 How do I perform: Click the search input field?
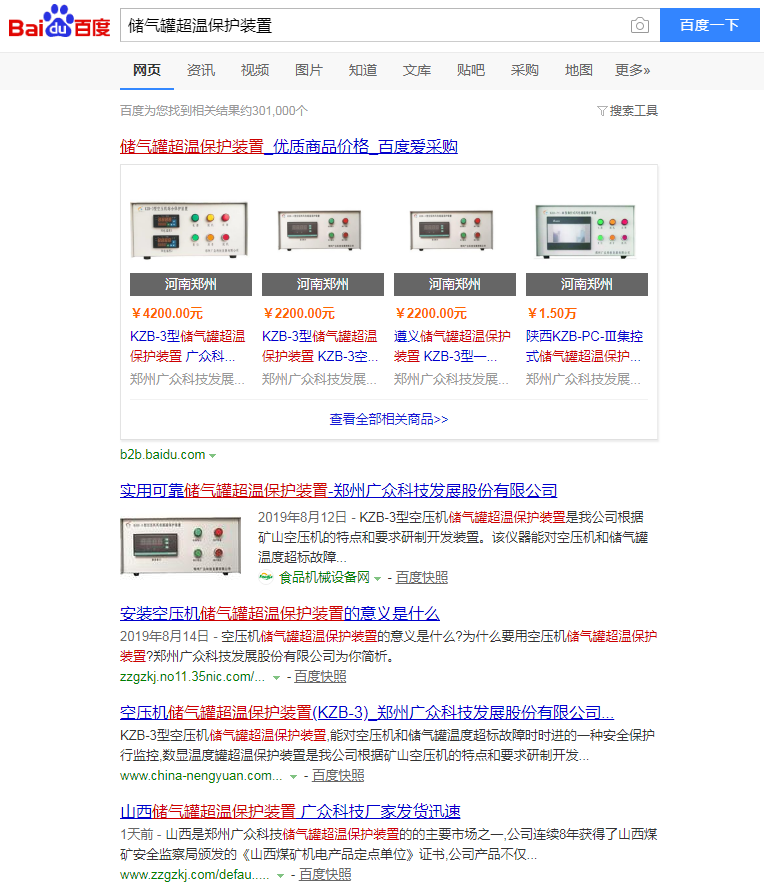(x=370, y=26)
